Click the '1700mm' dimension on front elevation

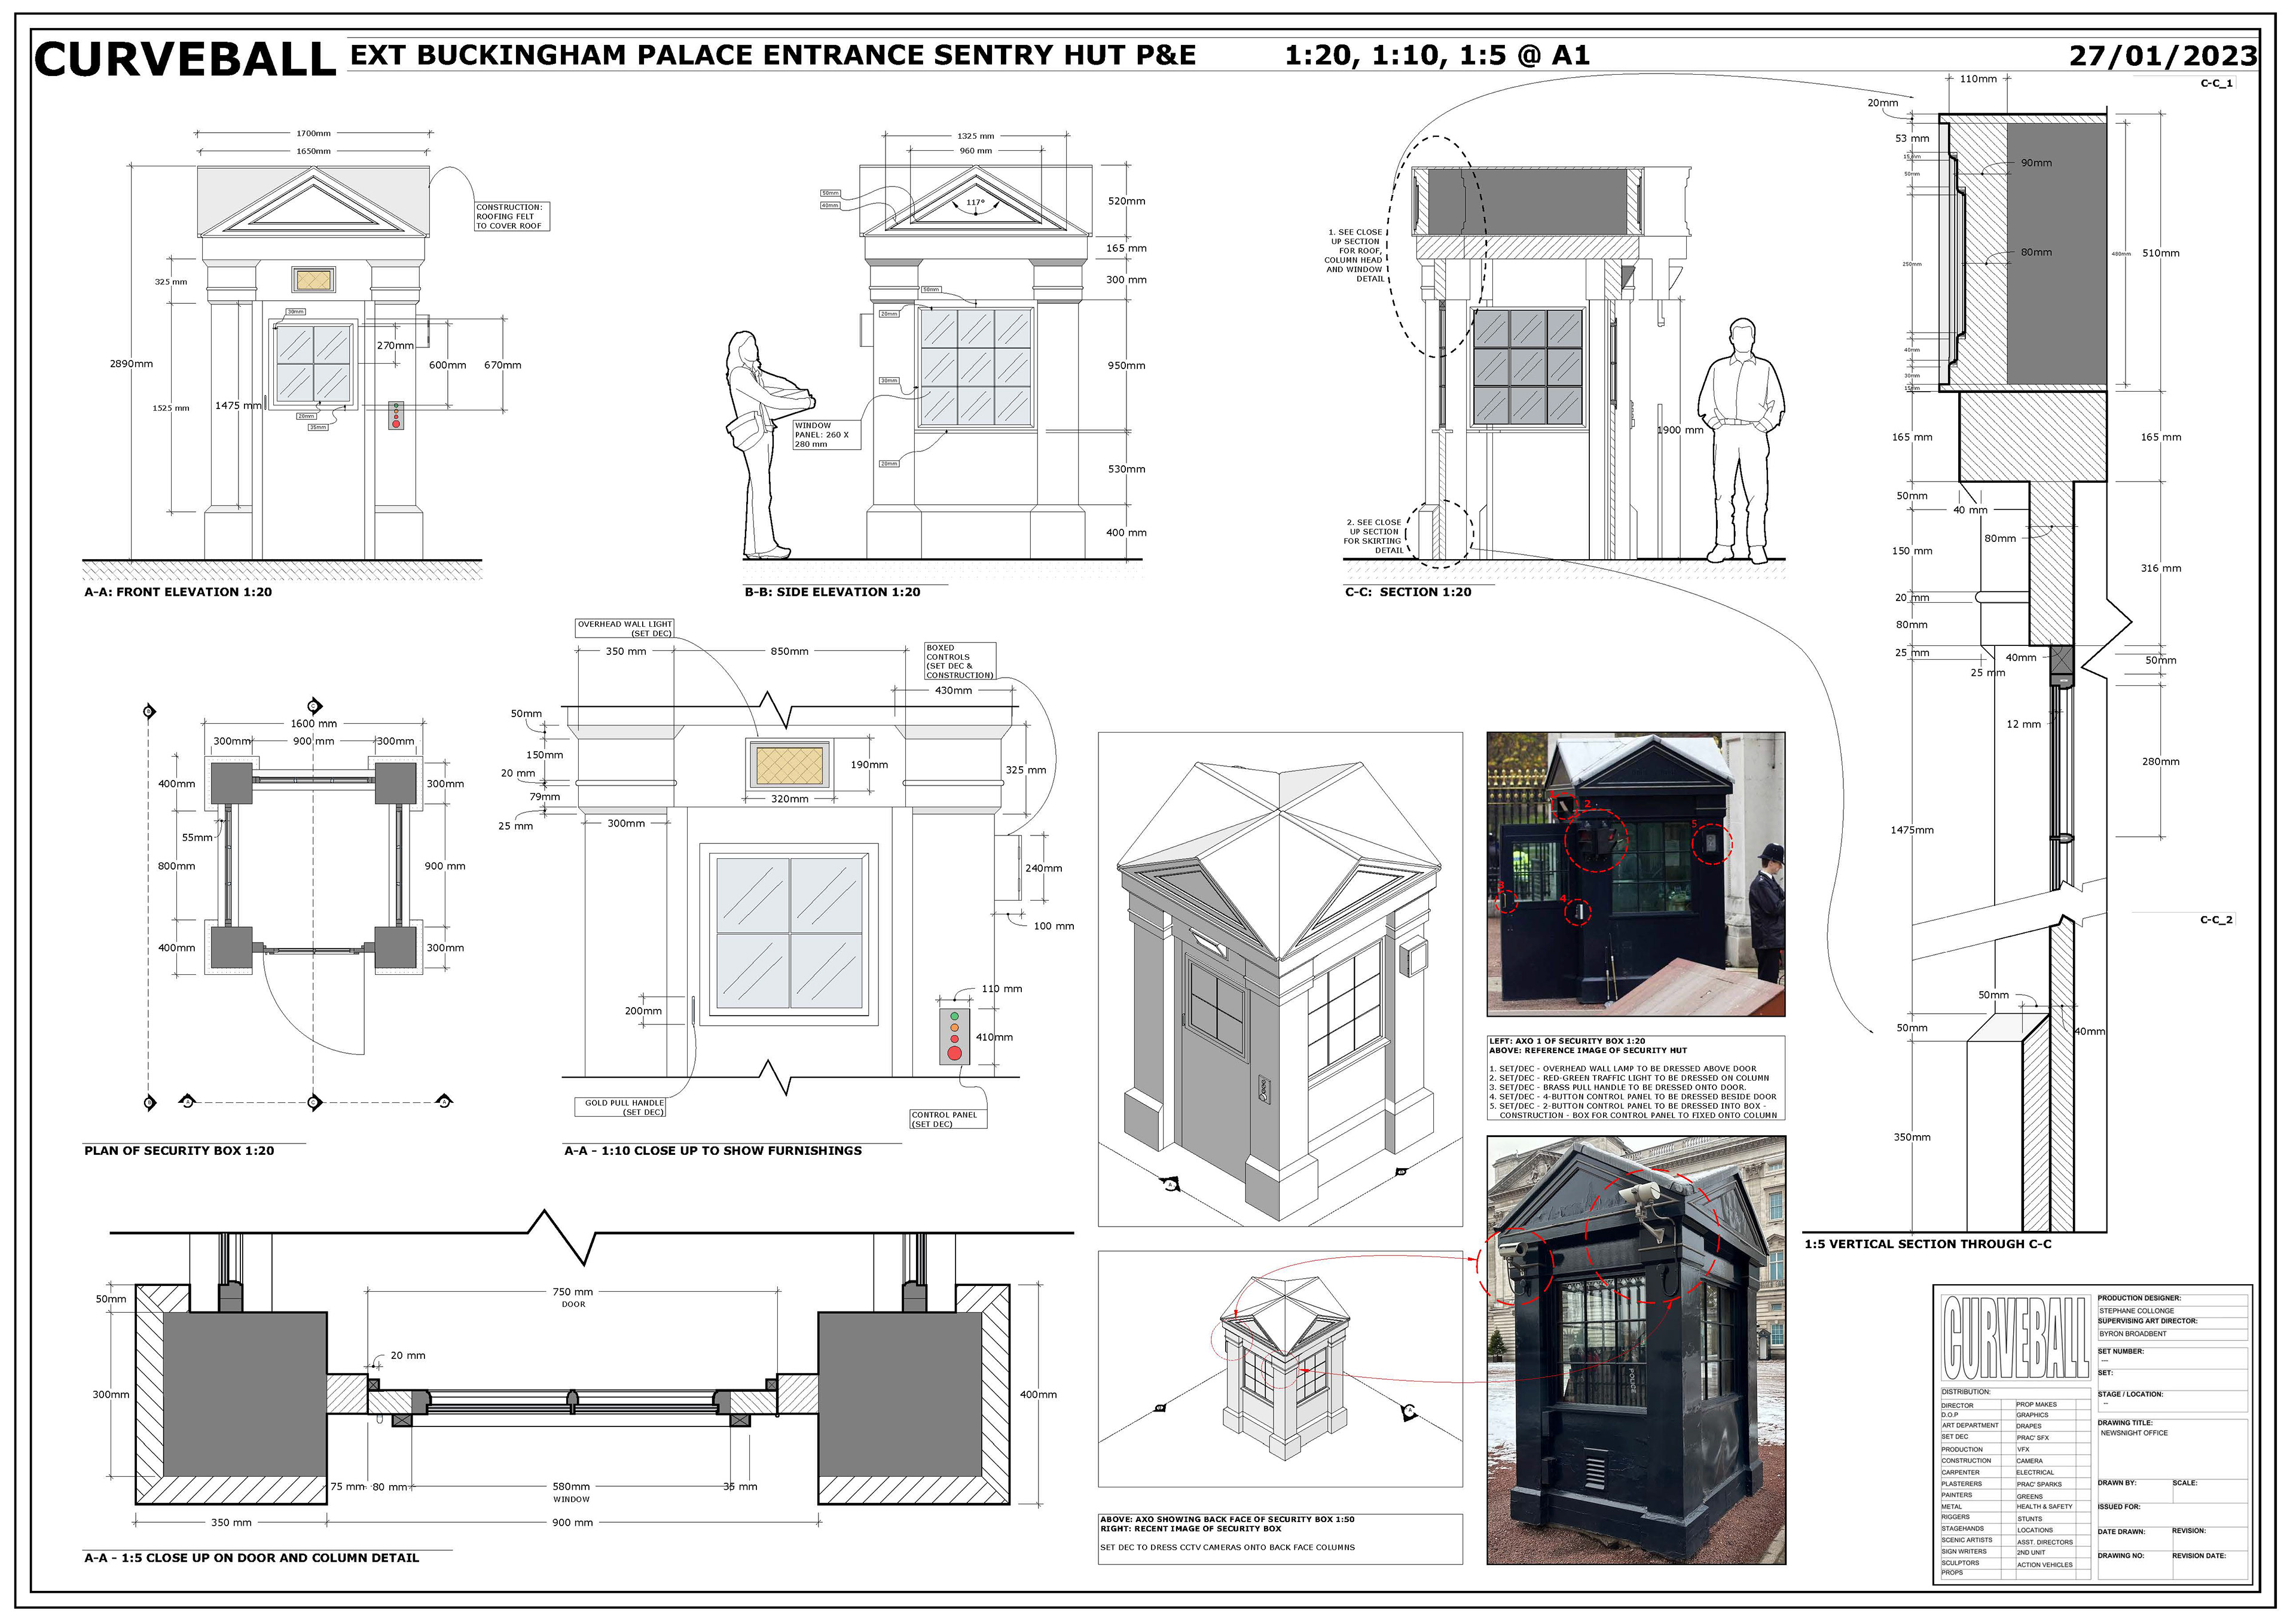(x=313, y=133)
